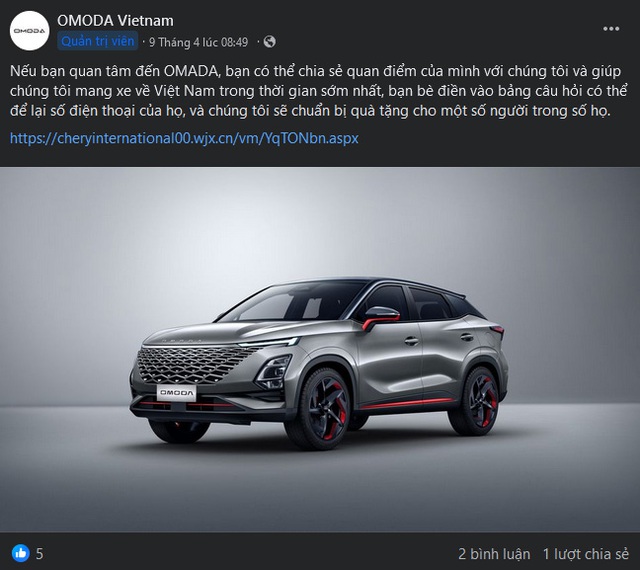This screenshot has width=640, height=570.
Task: Open the 9 Tháng 4 lúc 08:49 timestamp
Action: coord(198,42)
